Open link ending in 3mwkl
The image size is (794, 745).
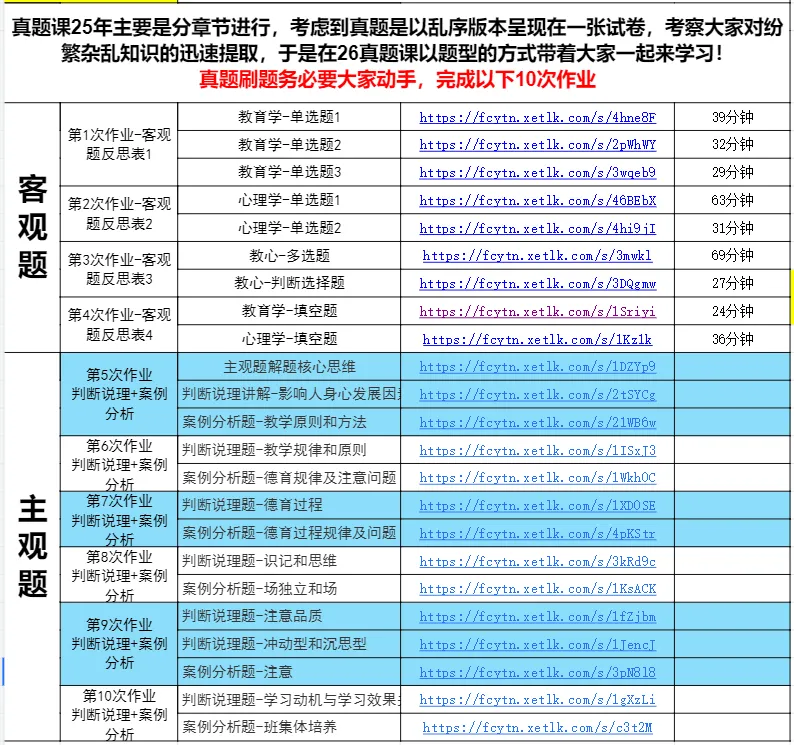coord(537,256)
